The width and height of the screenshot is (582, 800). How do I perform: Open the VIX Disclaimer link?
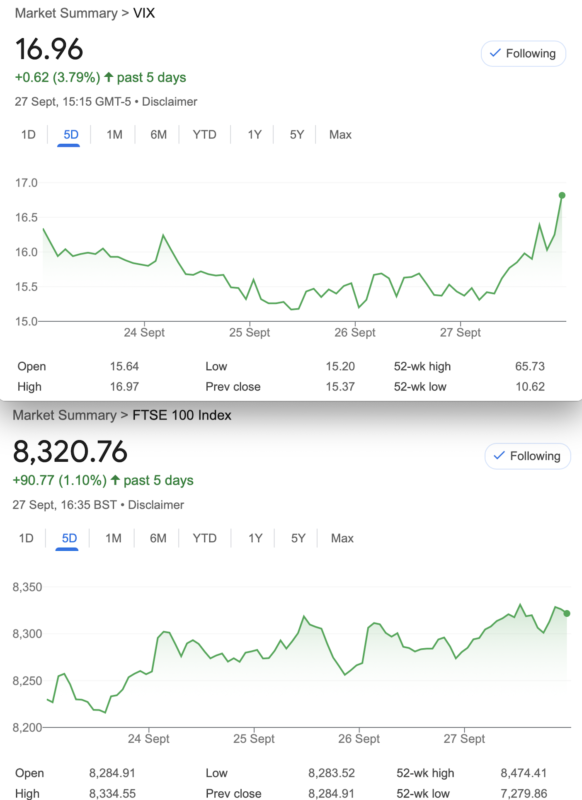click(169, 102)
